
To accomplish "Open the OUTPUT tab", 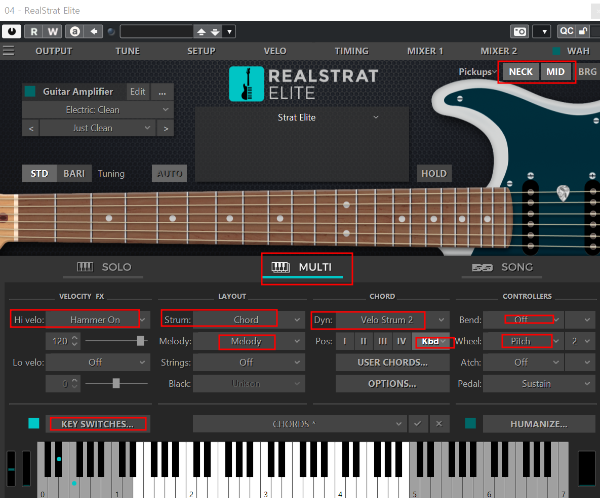I will pos(54,51).
